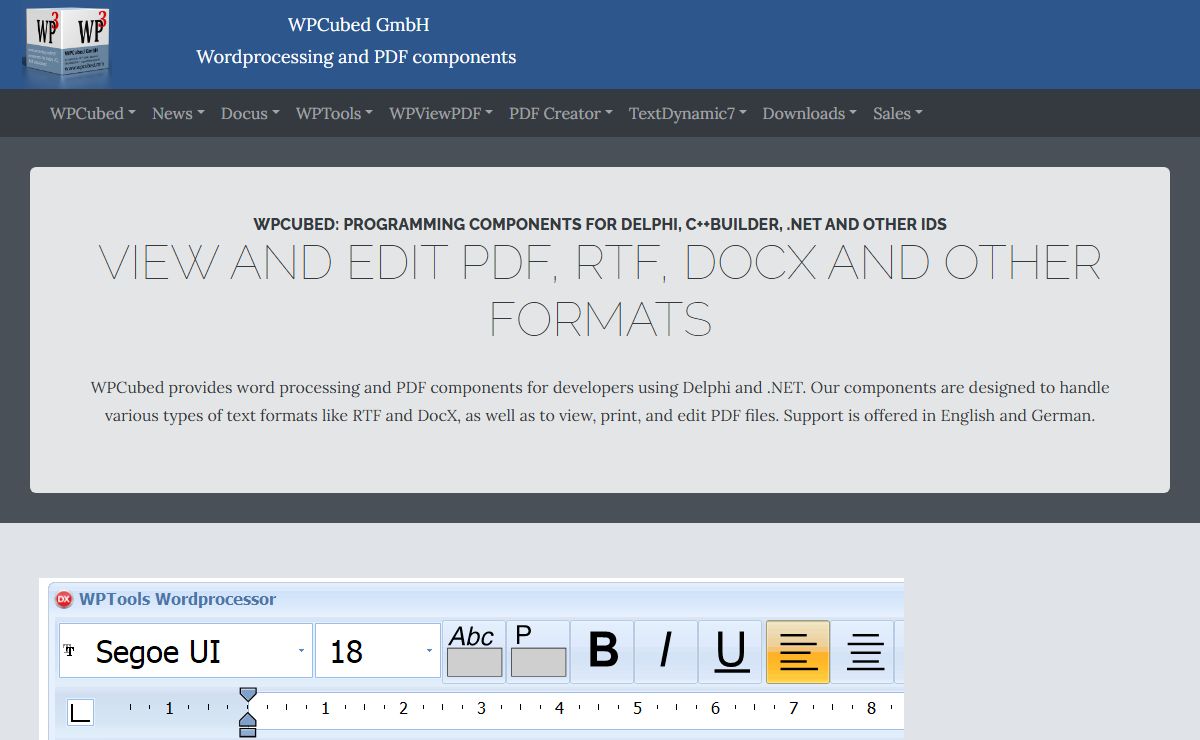Toggle Italic formatting
1200x740 pixels.
[x=666, y=652]
